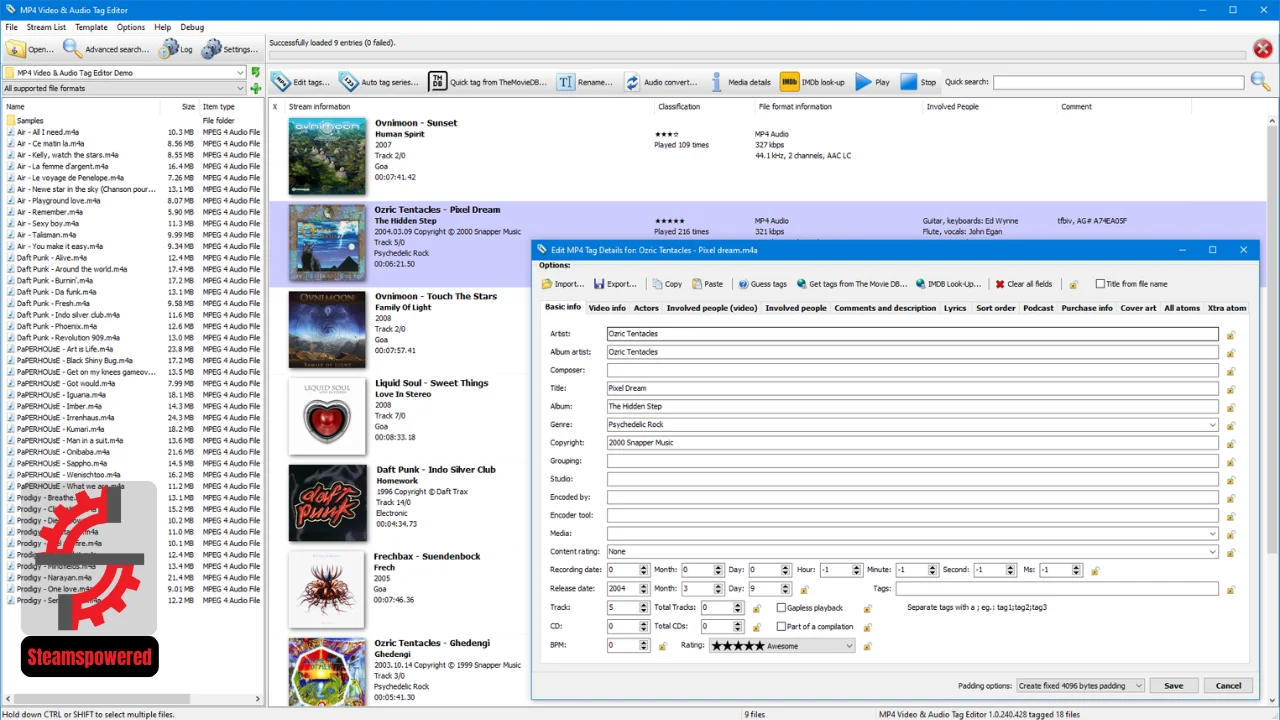
Task: Click Get tags from The Movie DB
Action: pos(852,284)
